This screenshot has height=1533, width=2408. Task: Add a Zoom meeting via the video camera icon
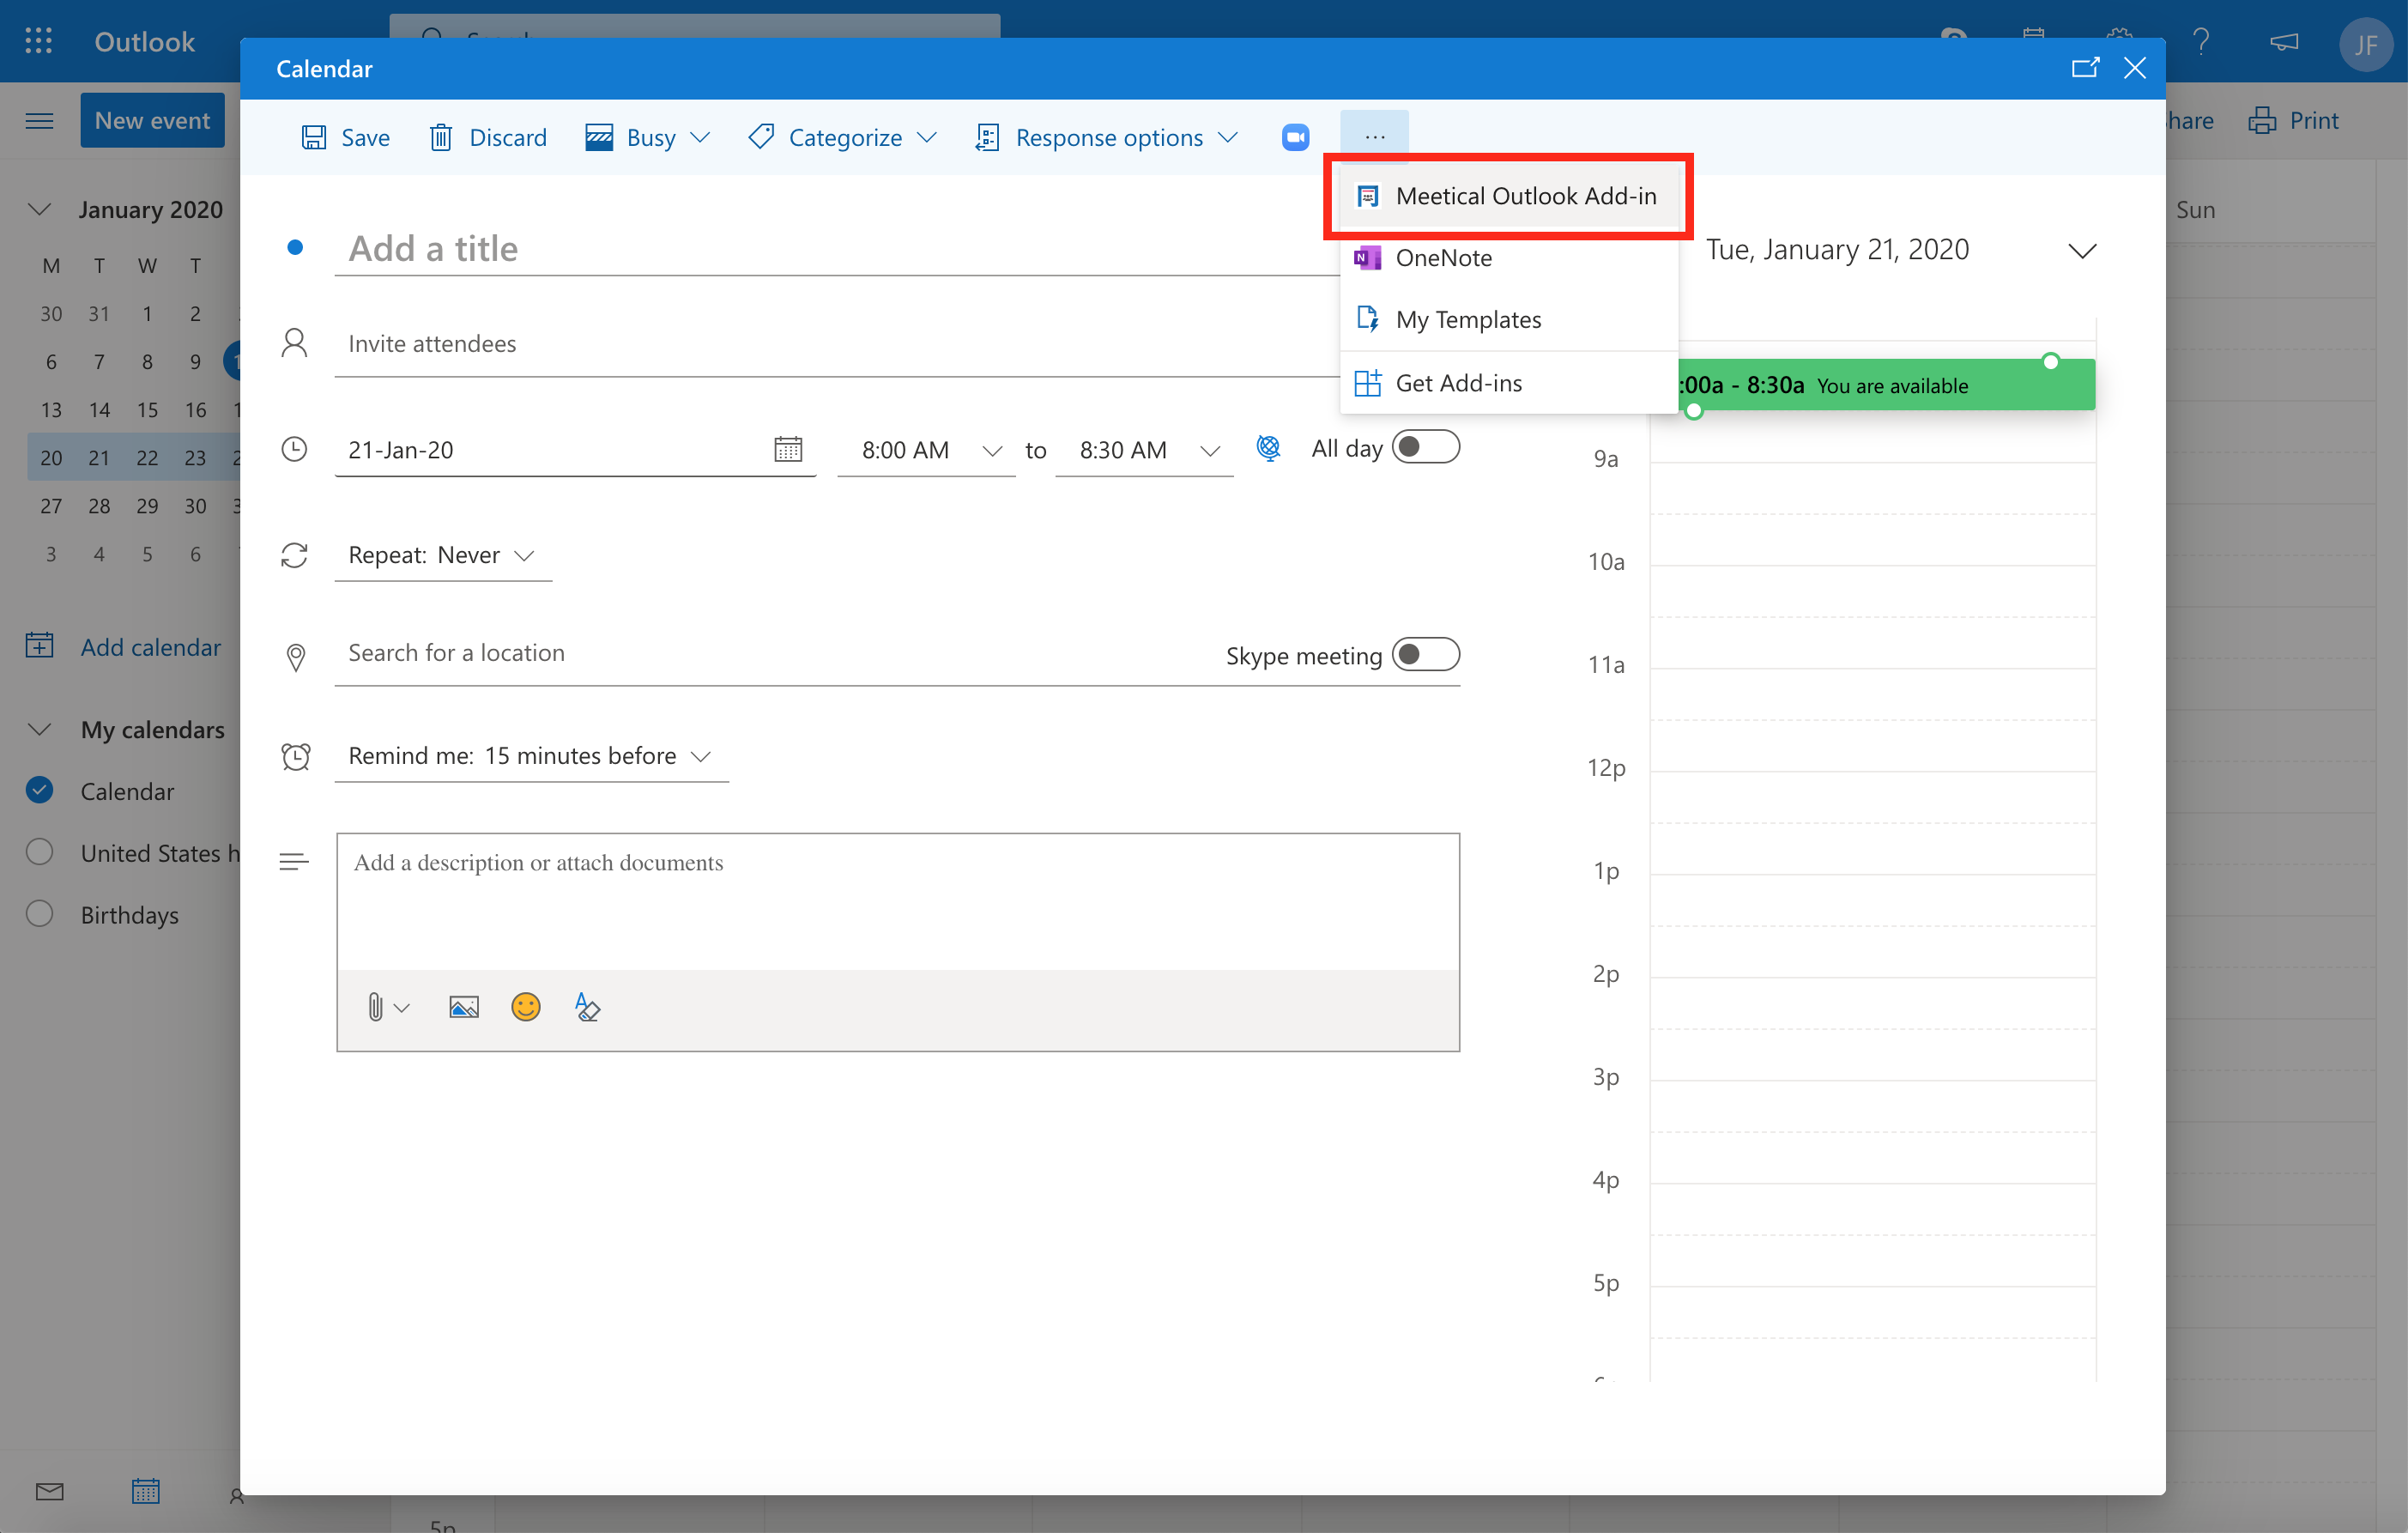click(x=1295, y=137)
